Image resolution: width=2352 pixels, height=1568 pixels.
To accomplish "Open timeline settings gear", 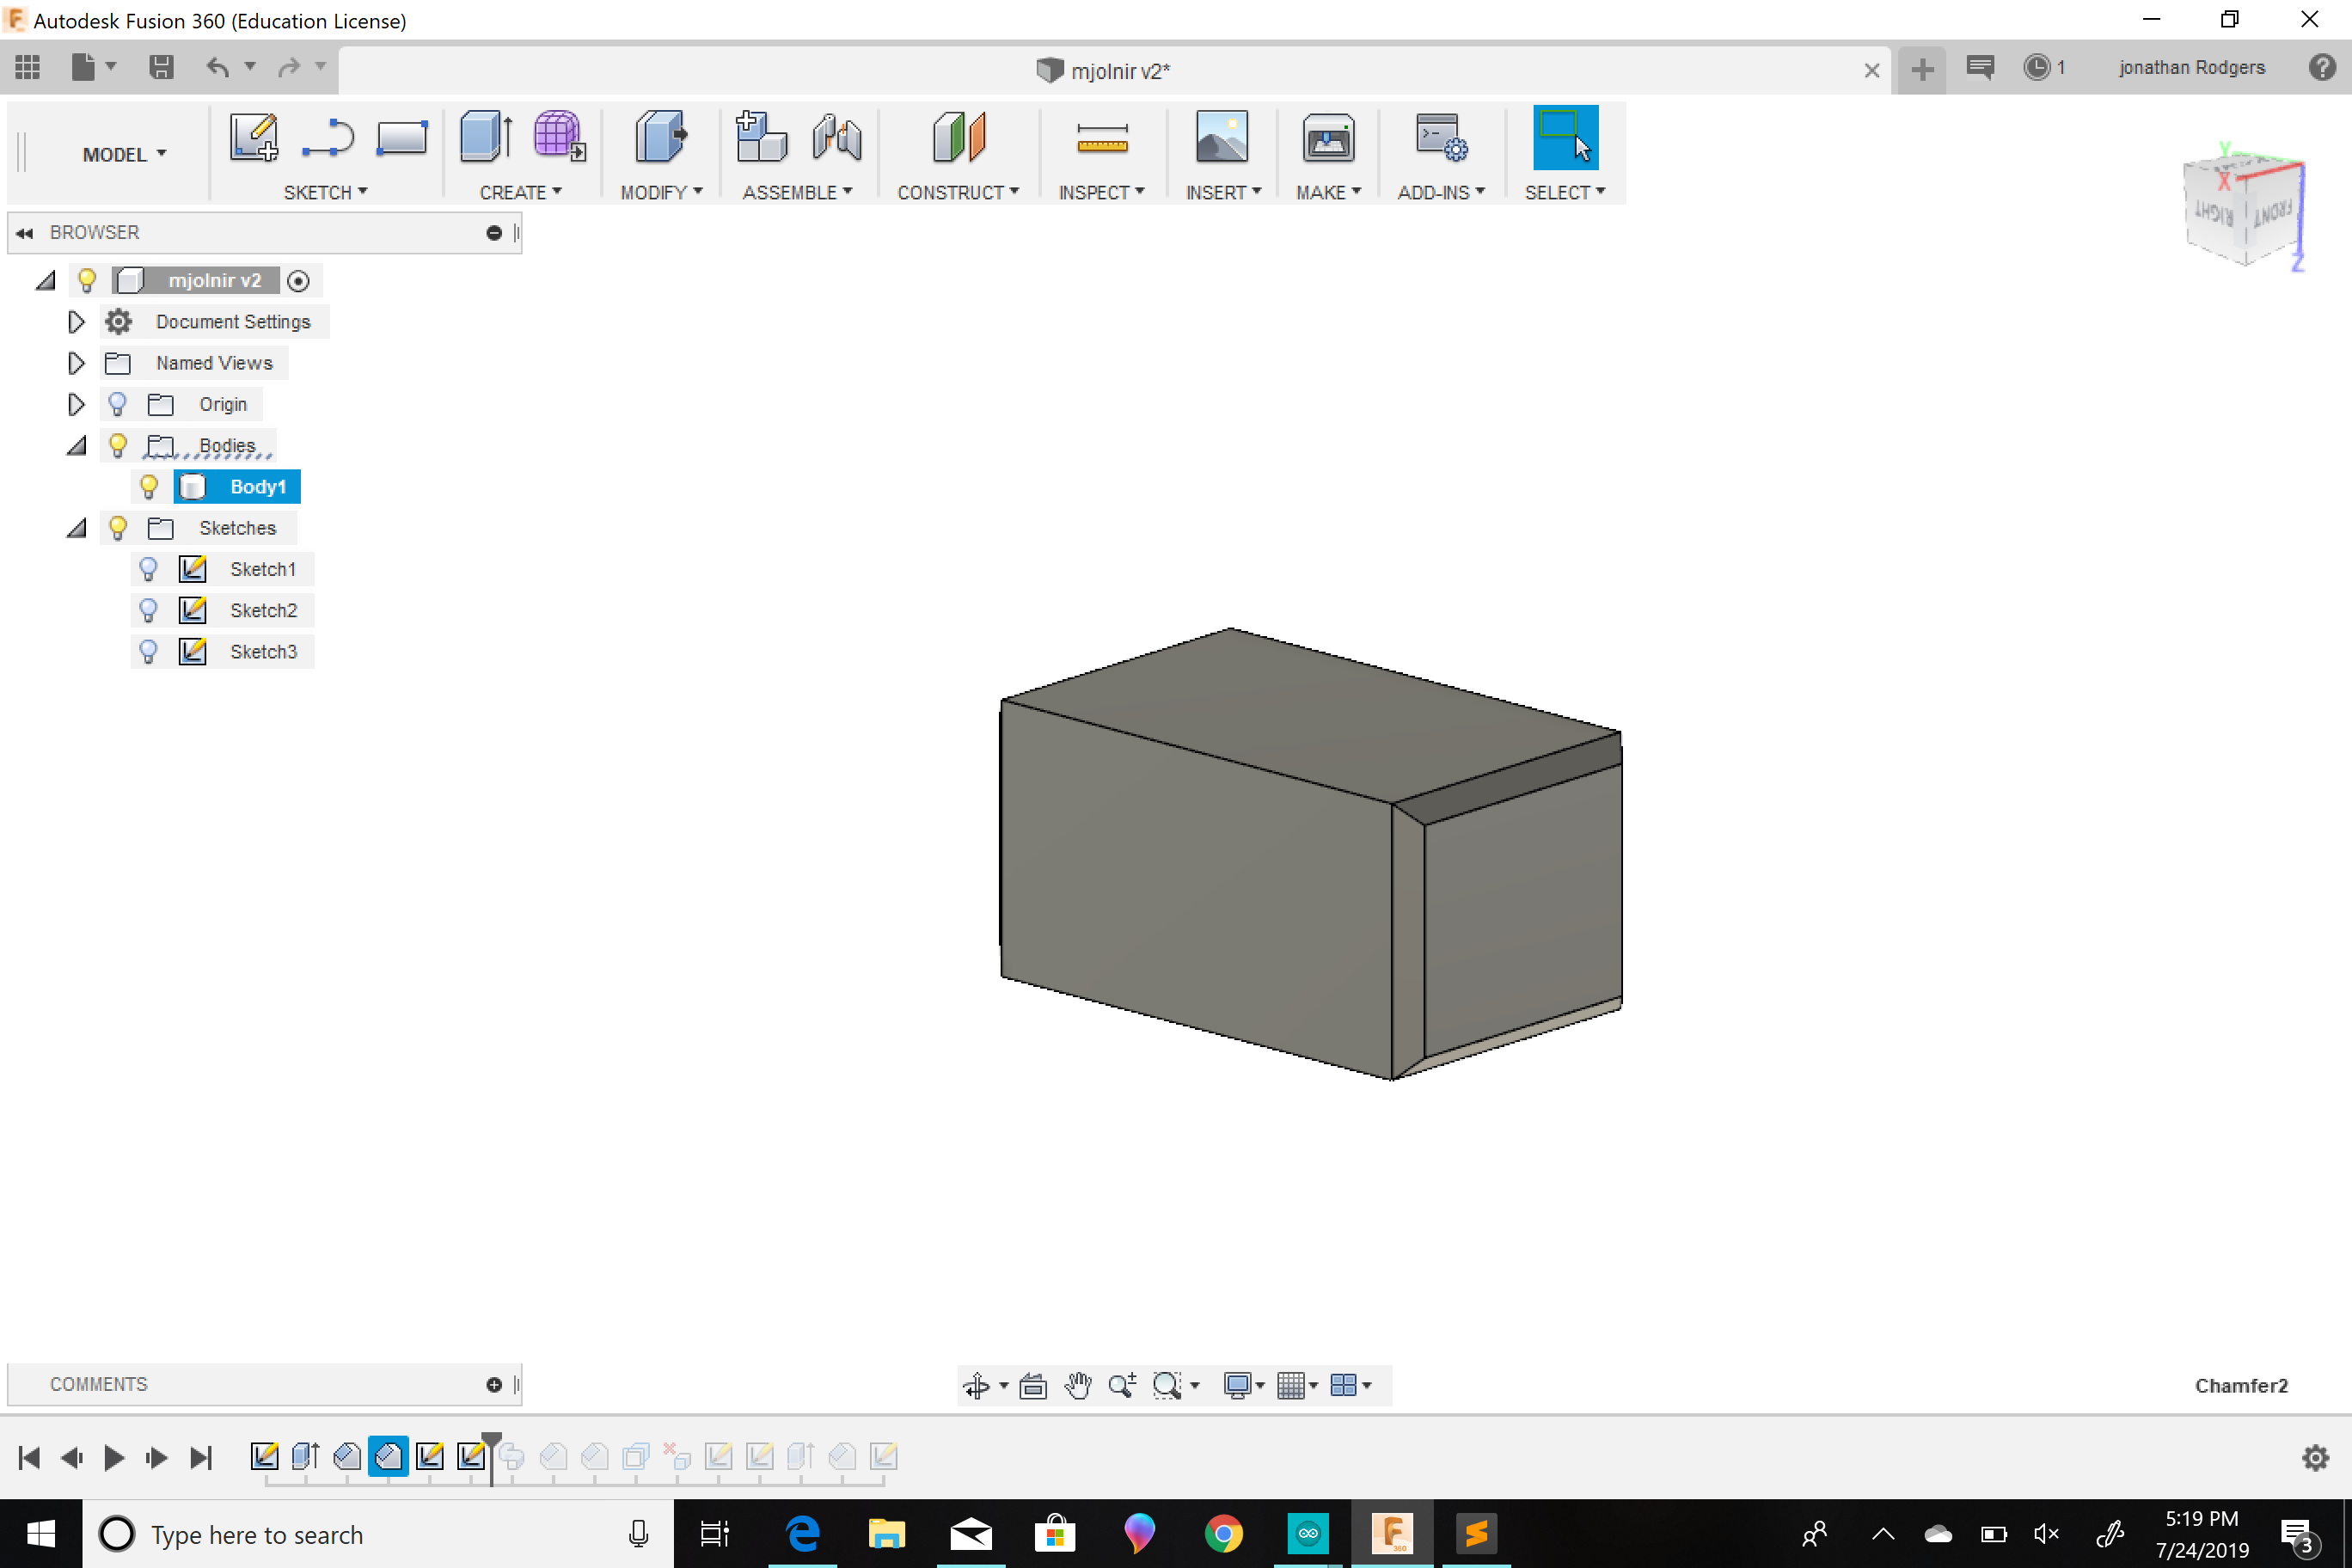I will [2316, 1457].
